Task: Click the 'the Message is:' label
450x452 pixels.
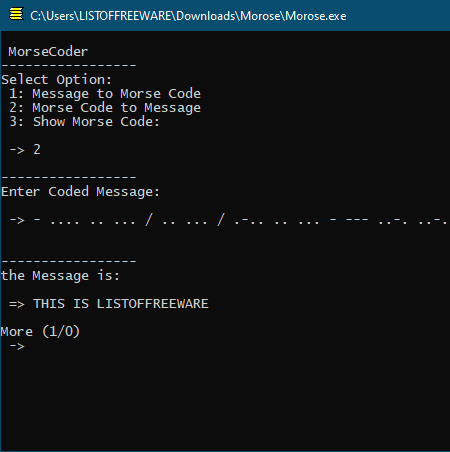Action: point(60,276)
